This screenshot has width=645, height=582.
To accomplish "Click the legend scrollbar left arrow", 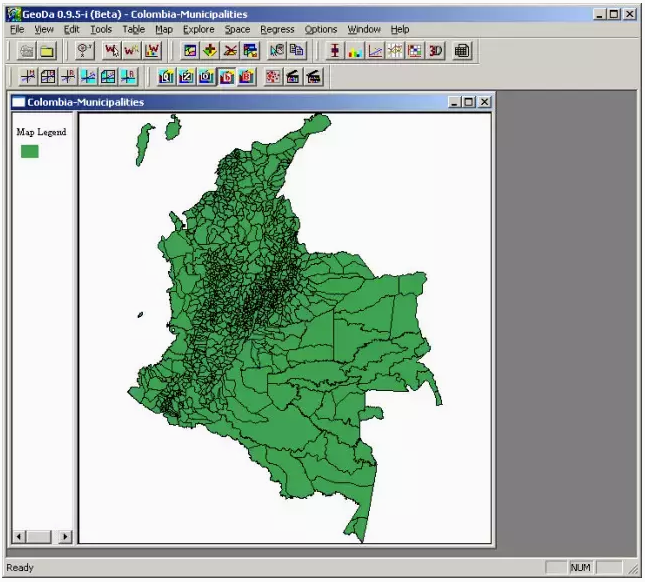I will coord(20,537).
